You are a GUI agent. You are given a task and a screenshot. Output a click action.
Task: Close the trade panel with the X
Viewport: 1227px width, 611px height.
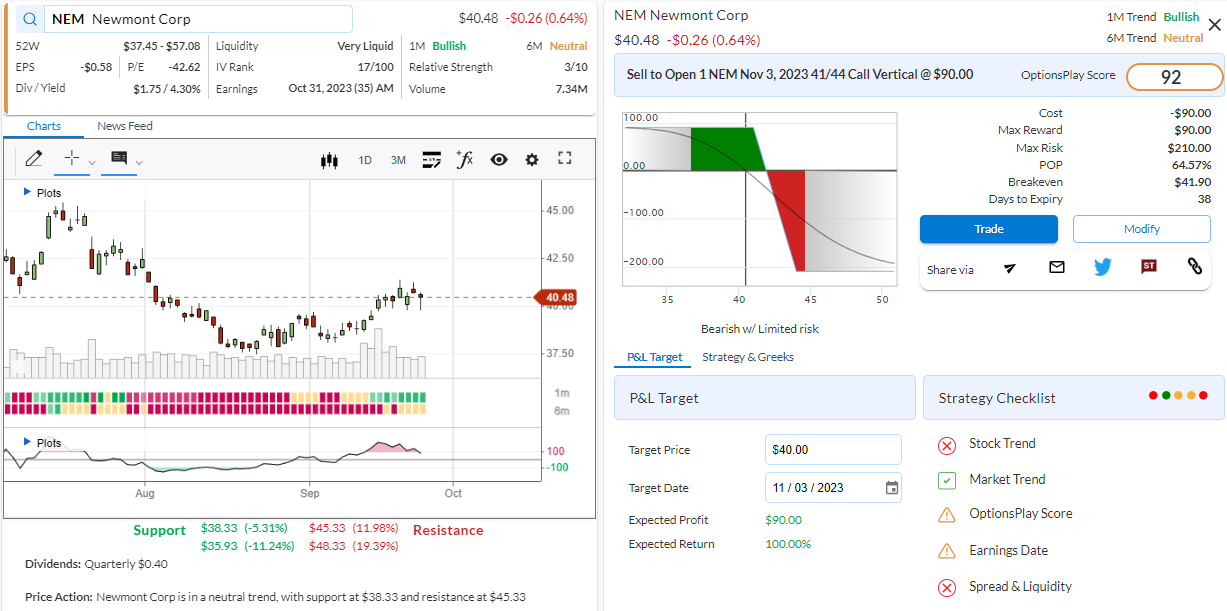1214,25
